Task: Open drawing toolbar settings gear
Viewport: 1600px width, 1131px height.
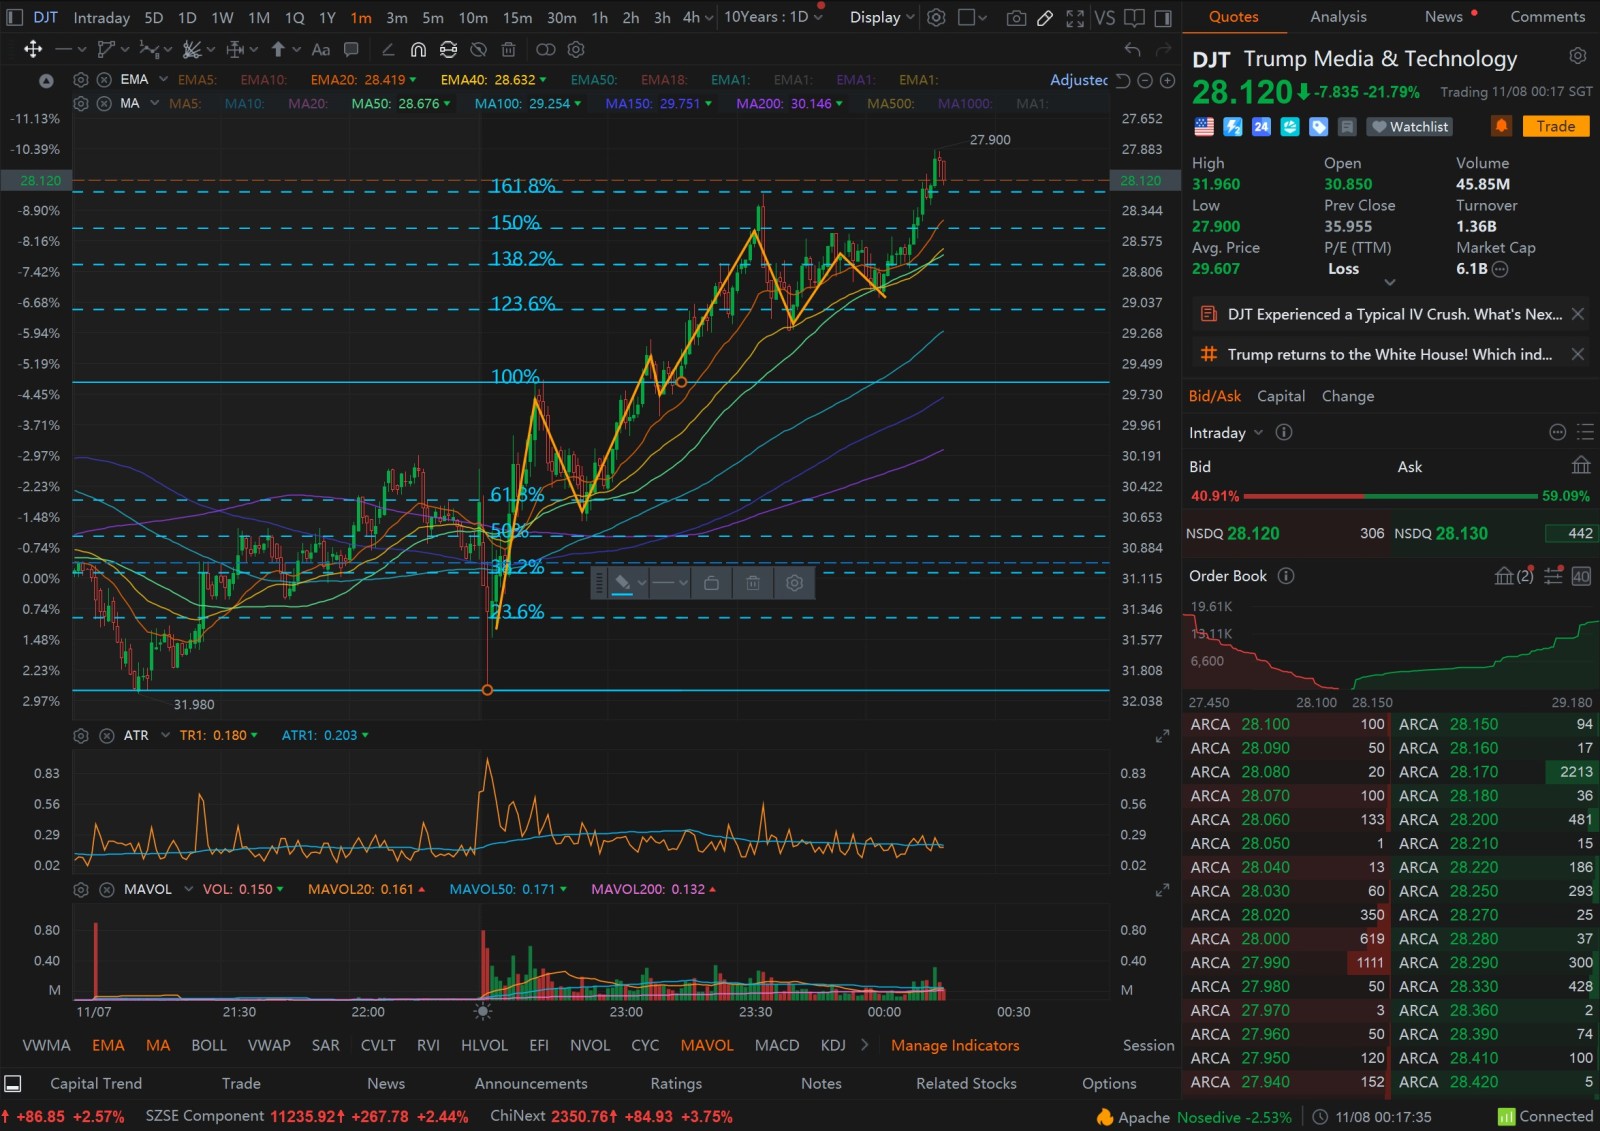Action: coord(576,49)
